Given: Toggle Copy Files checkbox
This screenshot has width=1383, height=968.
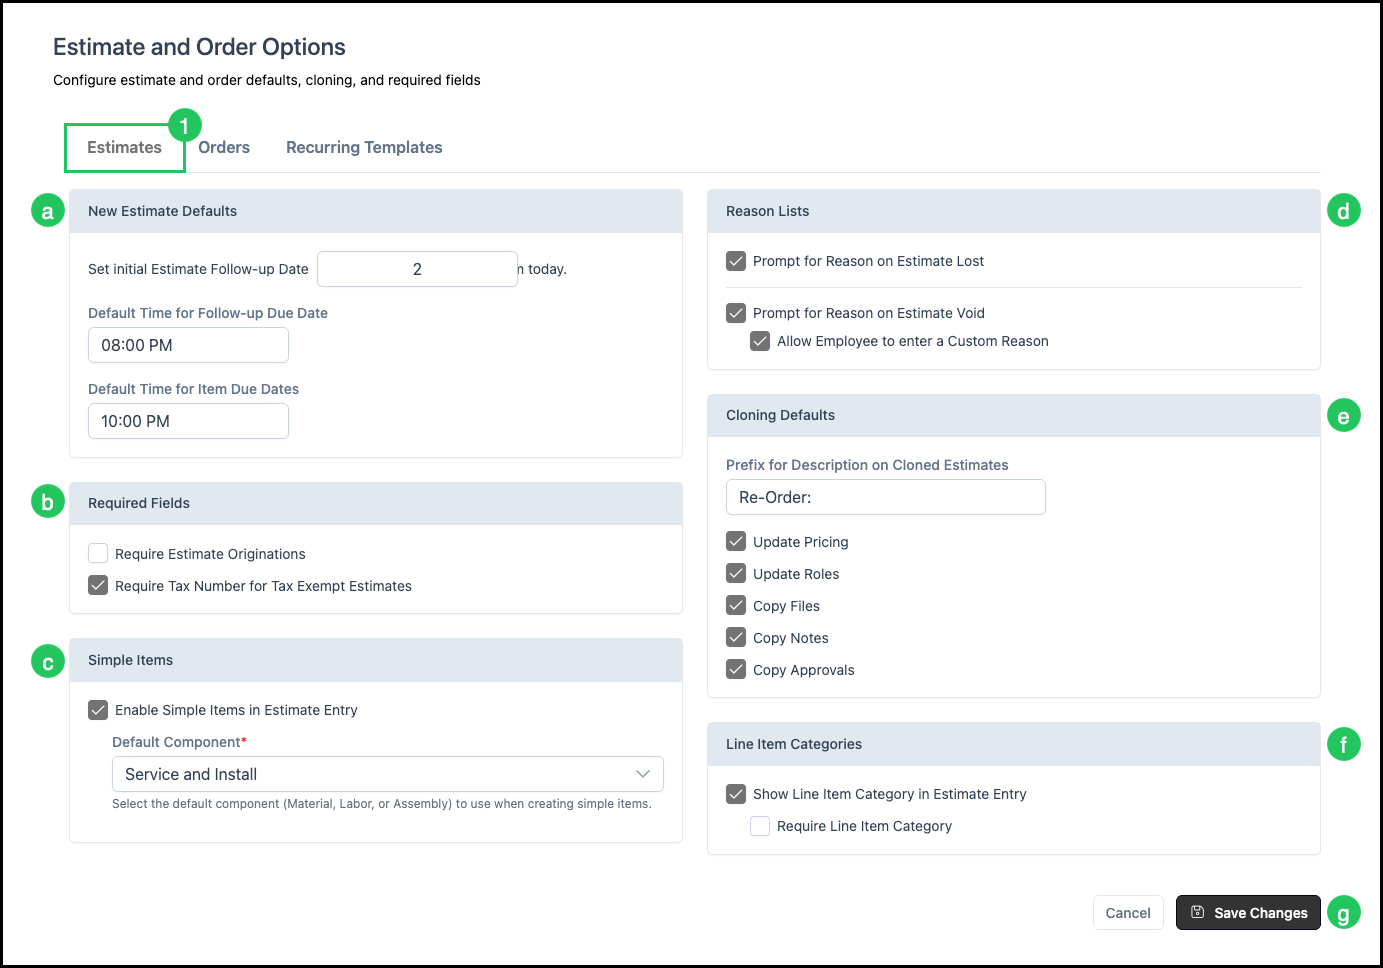Looking at the screenshot, I should point(736,605).
